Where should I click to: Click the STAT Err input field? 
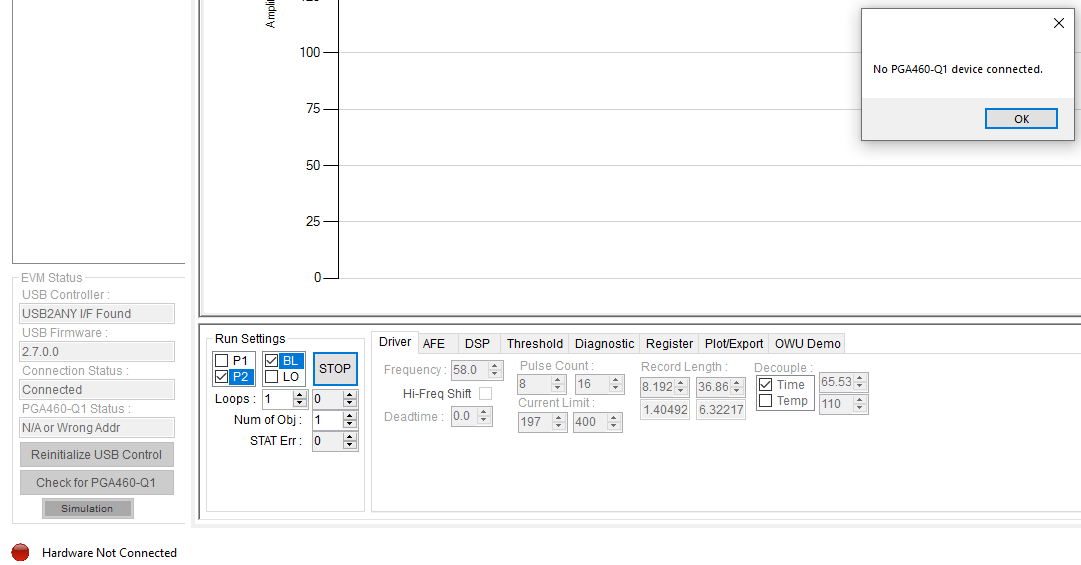[x=327, y=441]
